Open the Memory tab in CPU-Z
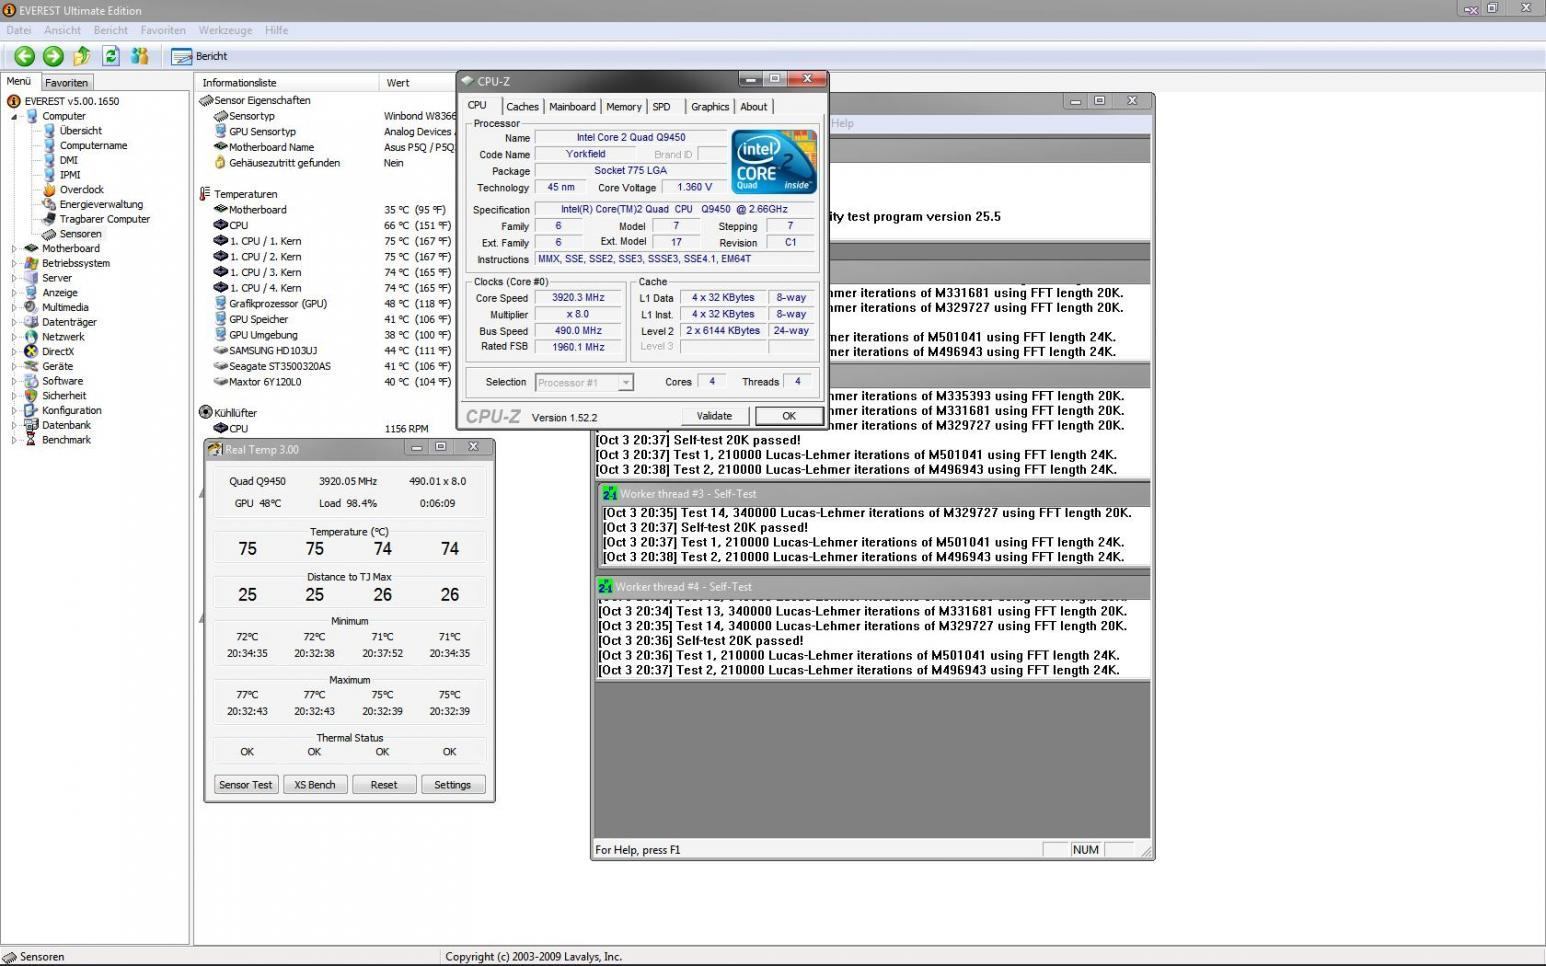The width and height of the screenshot is (1546, 966). click(x=623, y=106)
